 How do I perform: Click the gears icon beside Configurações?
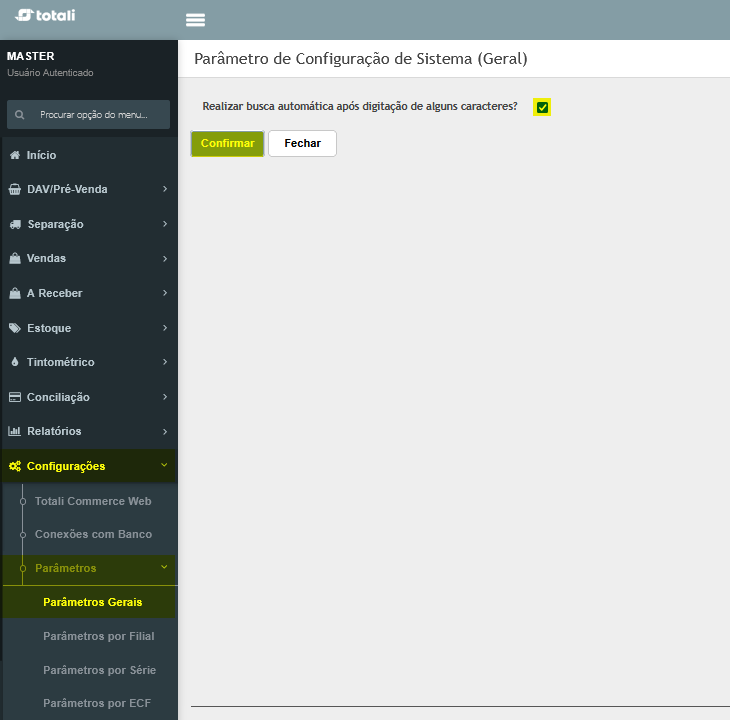[x=15, y=466]
